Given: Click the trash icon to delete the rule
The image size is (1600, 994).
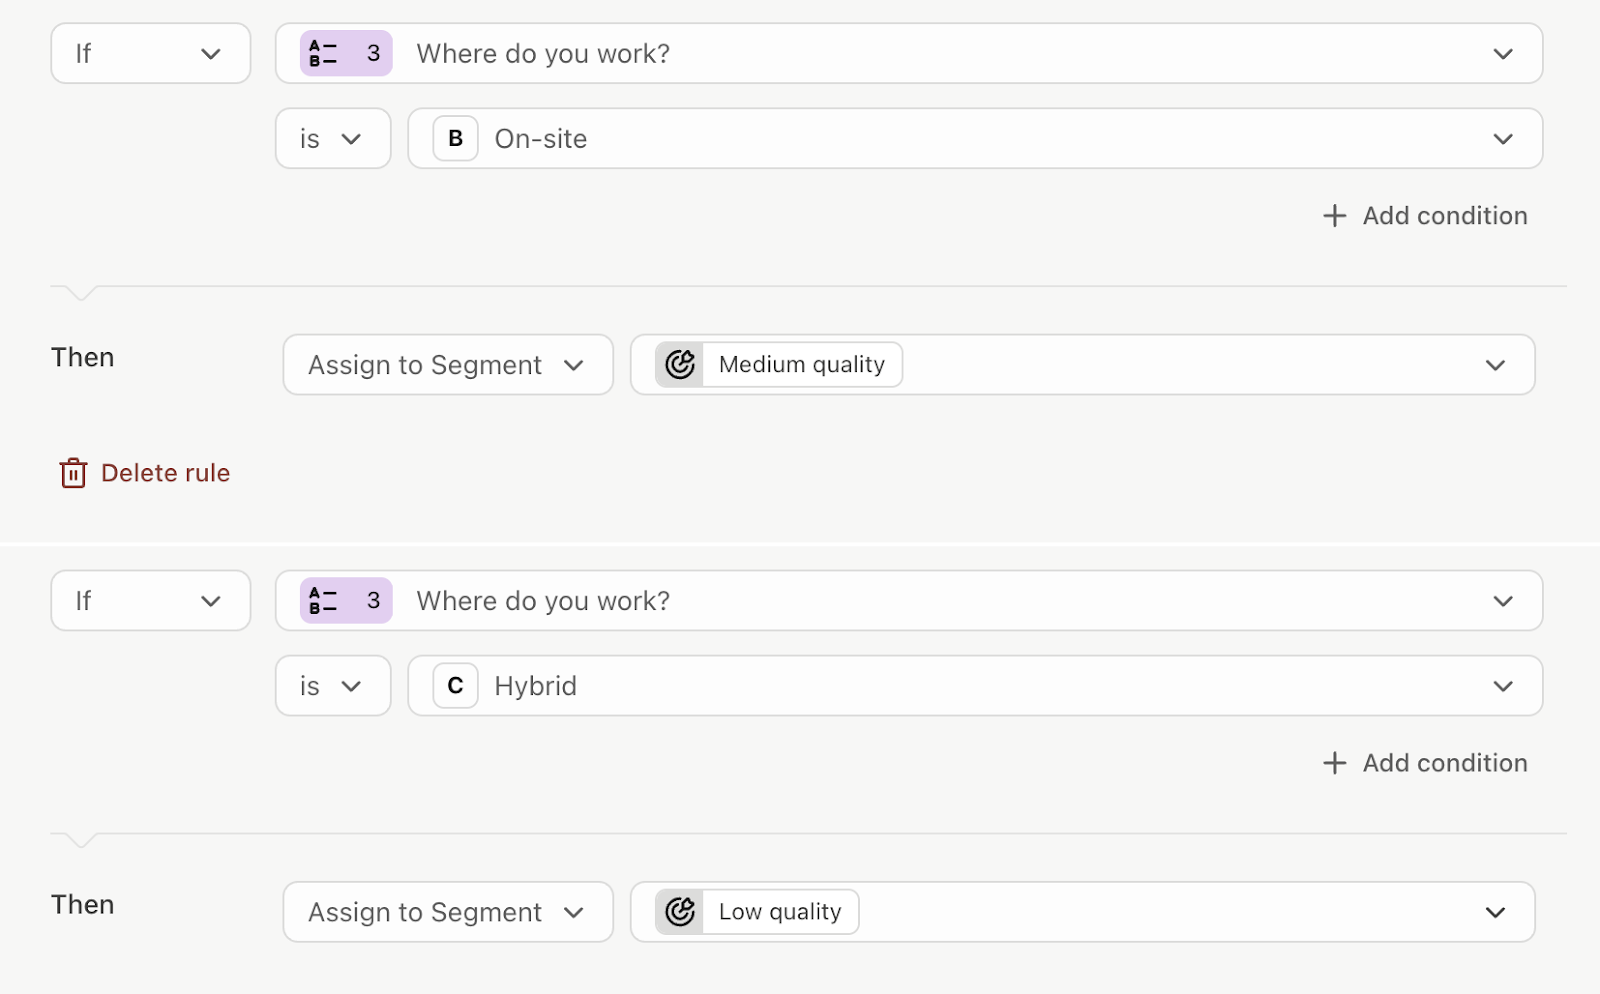Looking at the screenshot, I should (73, 473).
